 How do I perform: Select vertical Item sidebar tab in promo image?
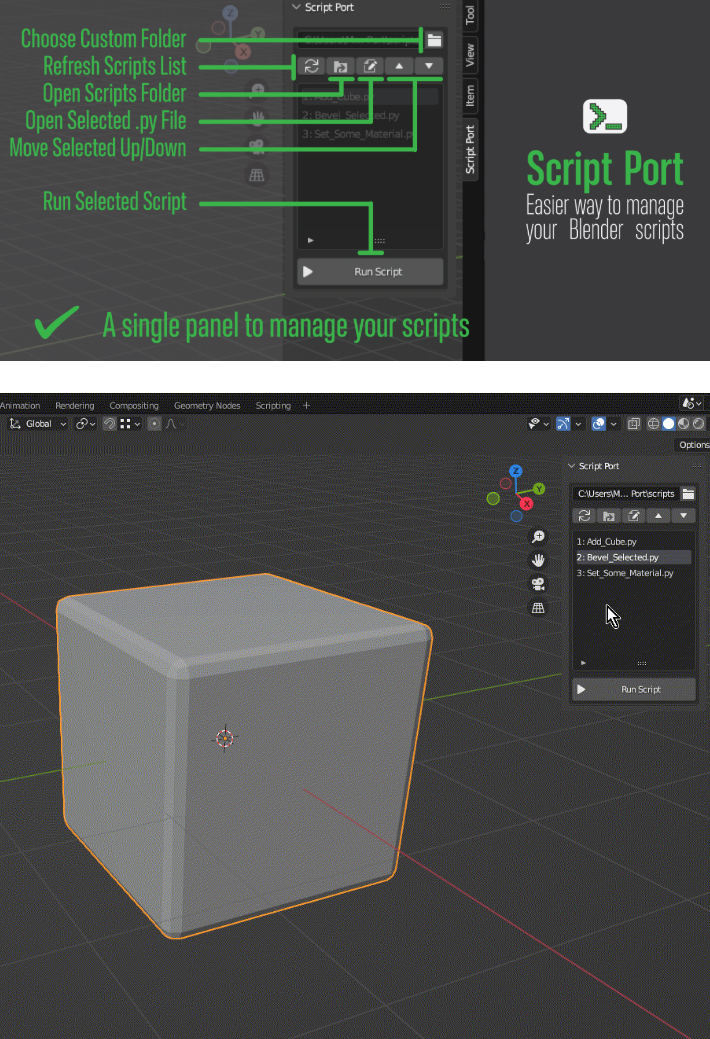[x=470, y=95]
